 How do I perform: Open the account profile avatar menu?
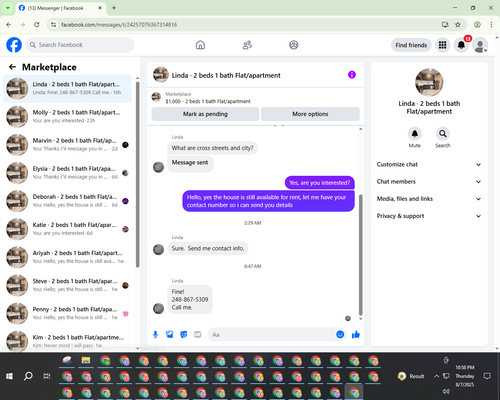[480, 45]
